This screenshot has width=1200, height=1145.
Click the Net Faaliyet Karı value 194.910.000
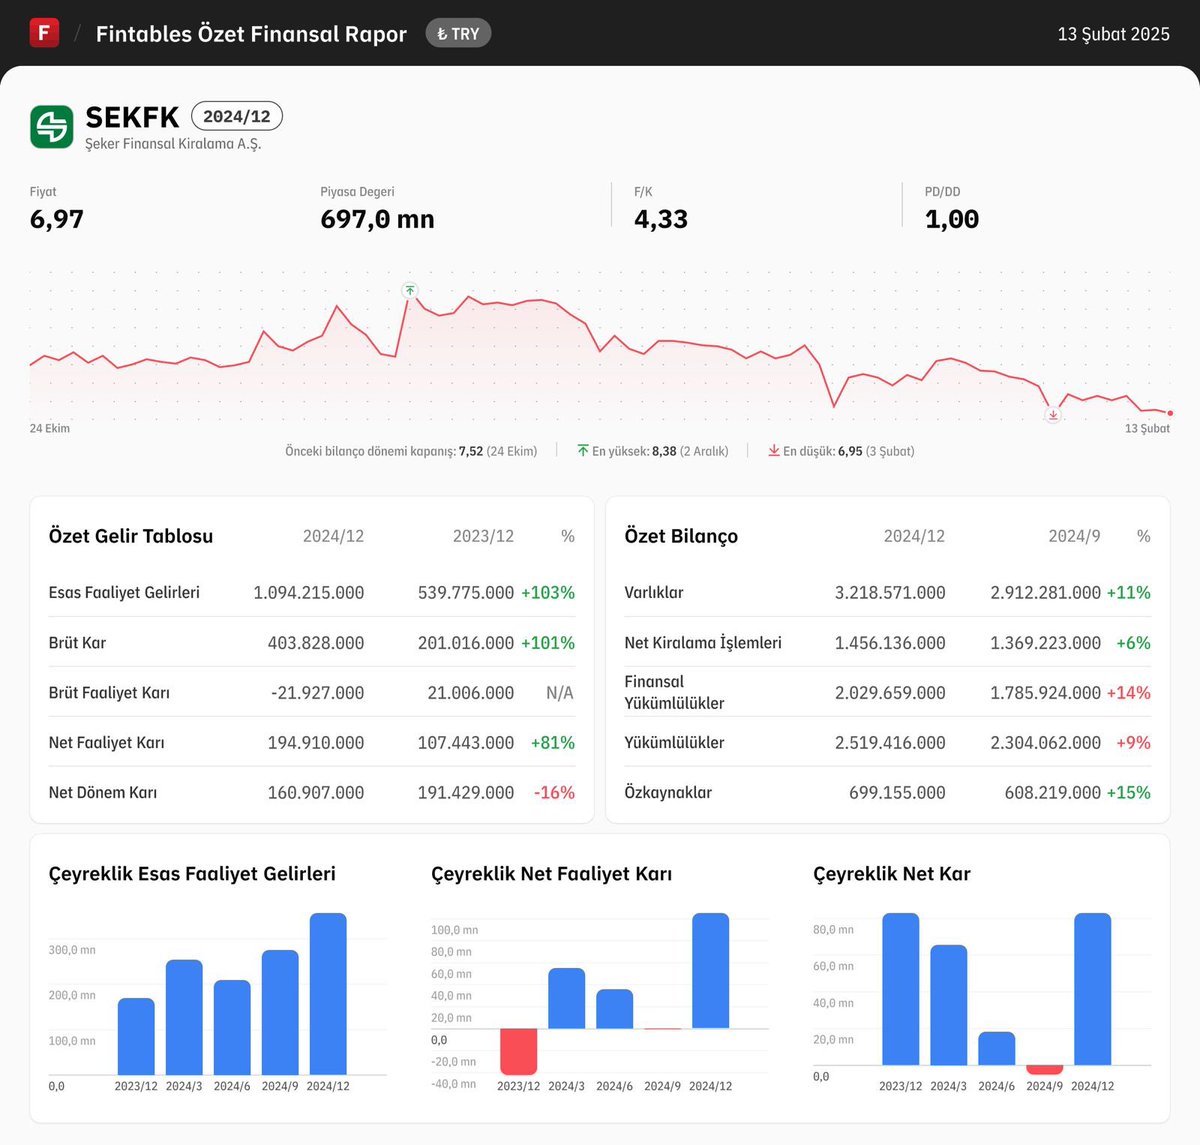click(316, 742)
